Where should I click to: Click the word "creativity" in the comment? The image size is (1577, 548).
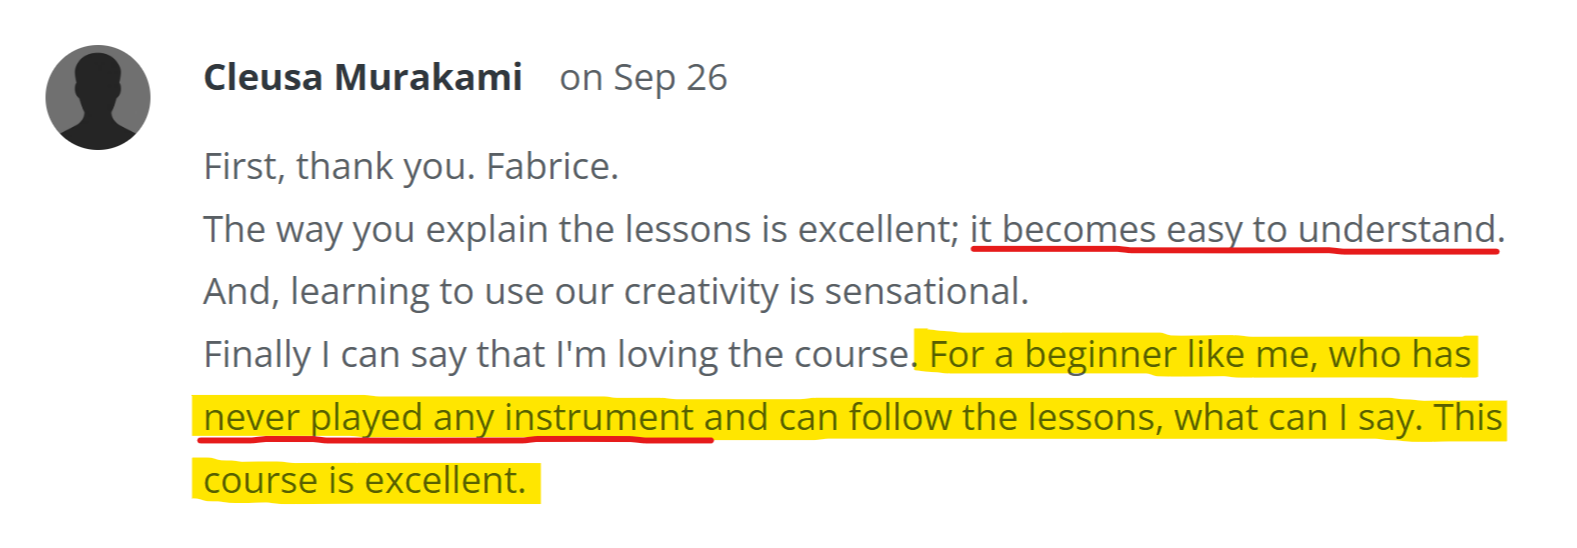[x=701, y=292]
